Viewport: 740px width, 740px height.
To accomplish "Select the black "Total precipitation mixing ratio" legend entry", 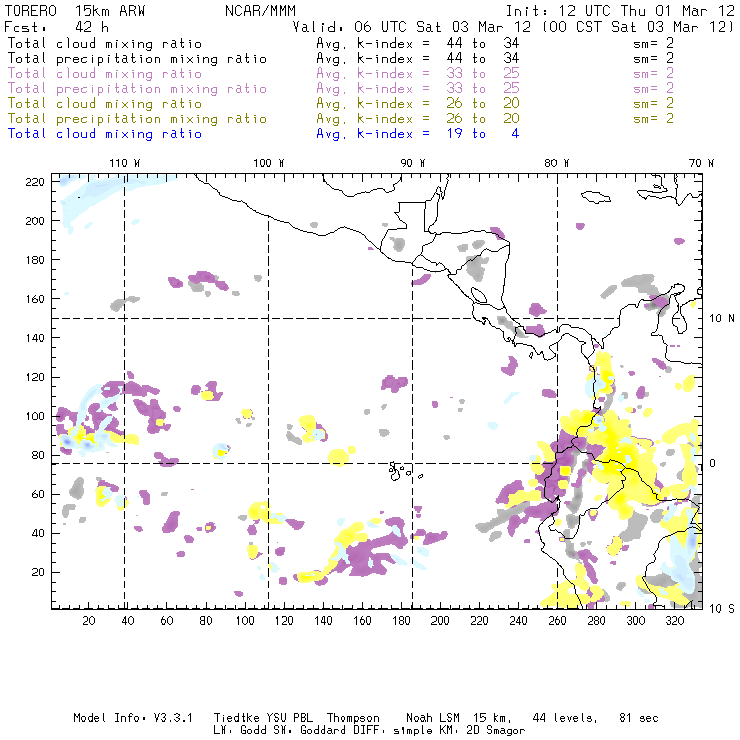I will pos(137,59).
